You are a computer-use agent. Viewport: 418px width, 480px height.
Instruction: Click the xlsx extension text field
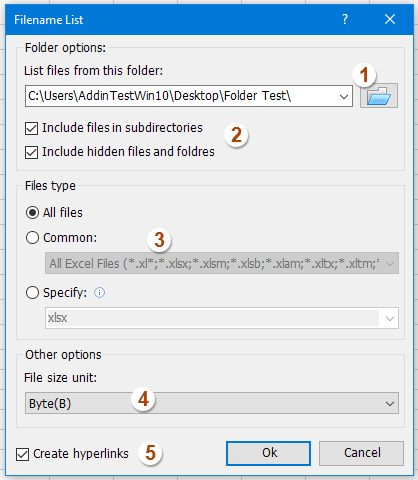point(213,318)
